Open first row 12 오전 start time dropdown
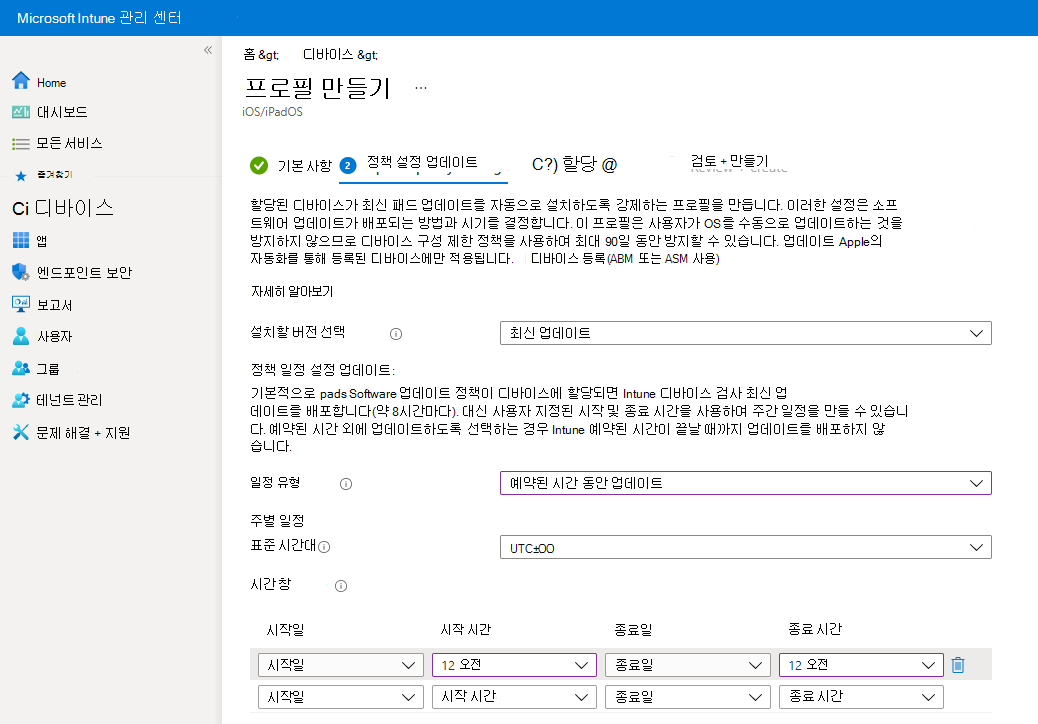 pos(514,665)
